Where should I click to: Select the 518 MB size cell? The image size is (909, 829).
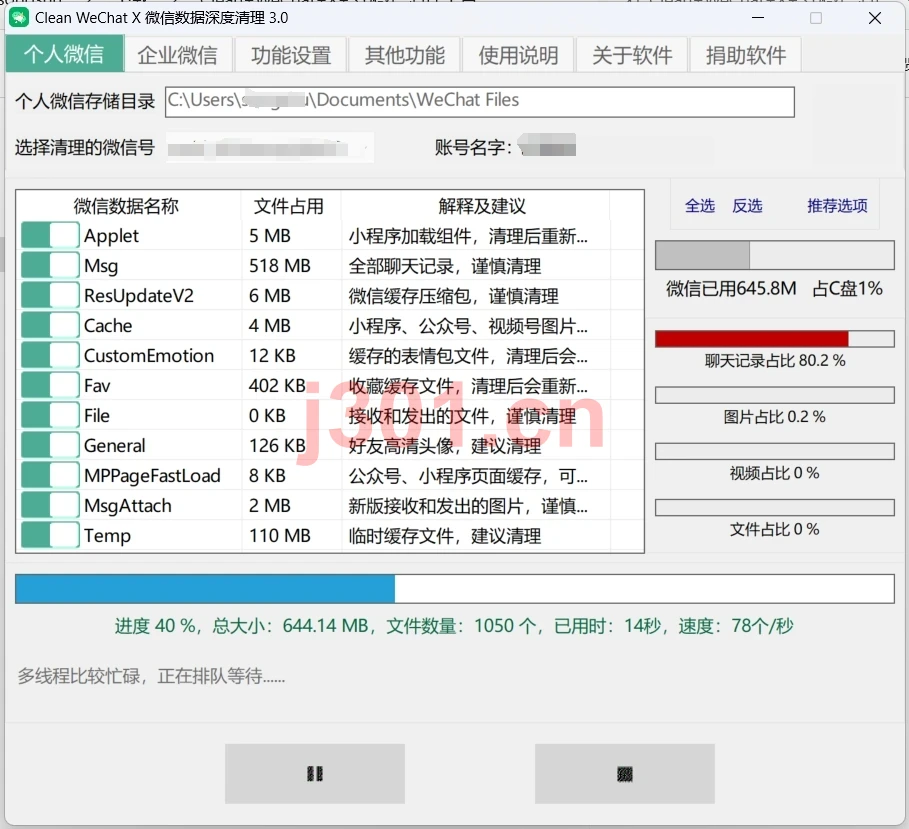point(280,266)
